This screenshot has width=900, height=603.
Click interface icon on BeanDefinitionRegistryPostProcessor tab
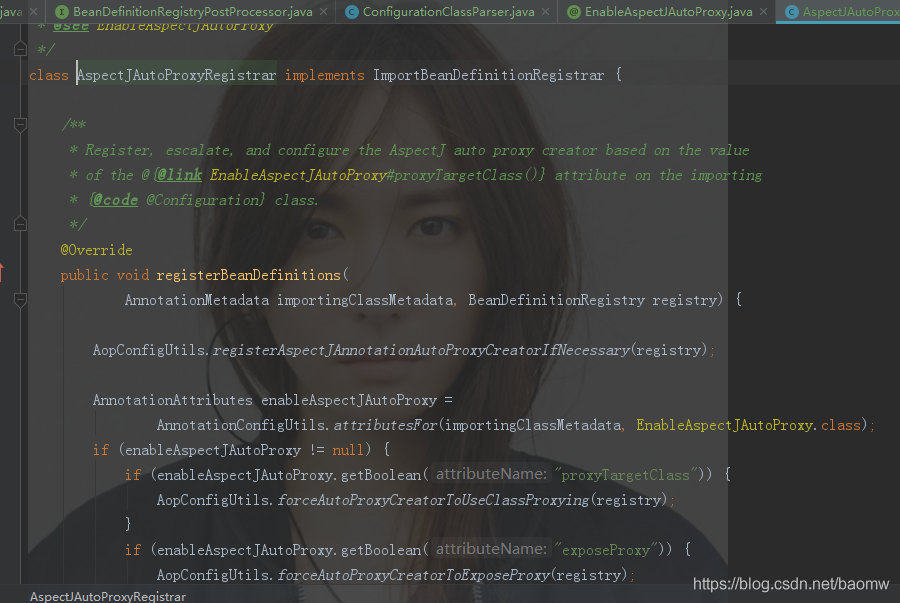61,11
